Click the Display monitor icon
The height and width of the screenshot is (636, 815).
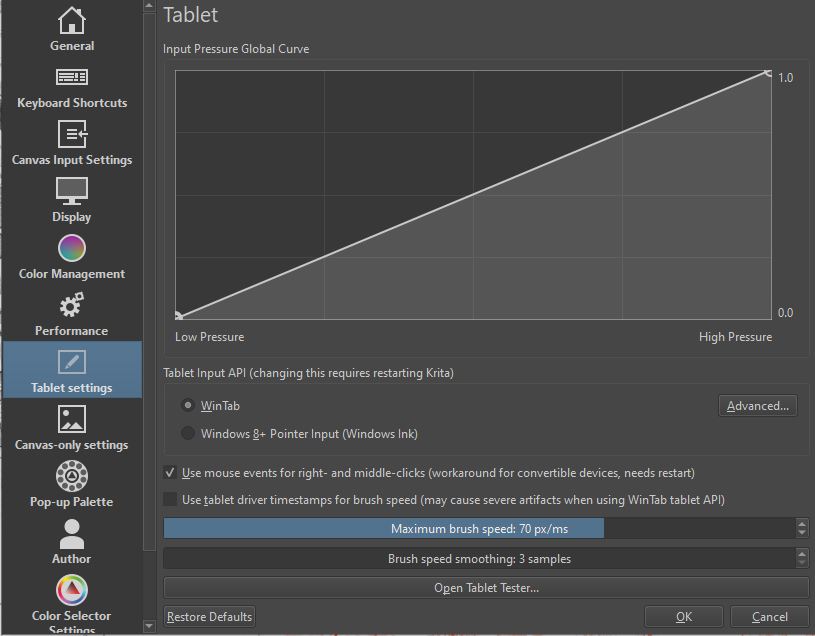(71, 190)
